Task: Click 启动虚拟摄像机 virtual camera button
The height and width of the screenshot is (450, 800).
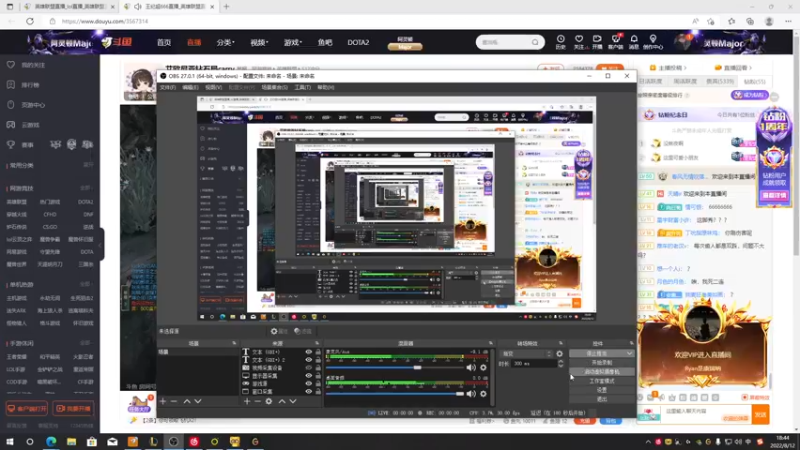Action: 602,372
